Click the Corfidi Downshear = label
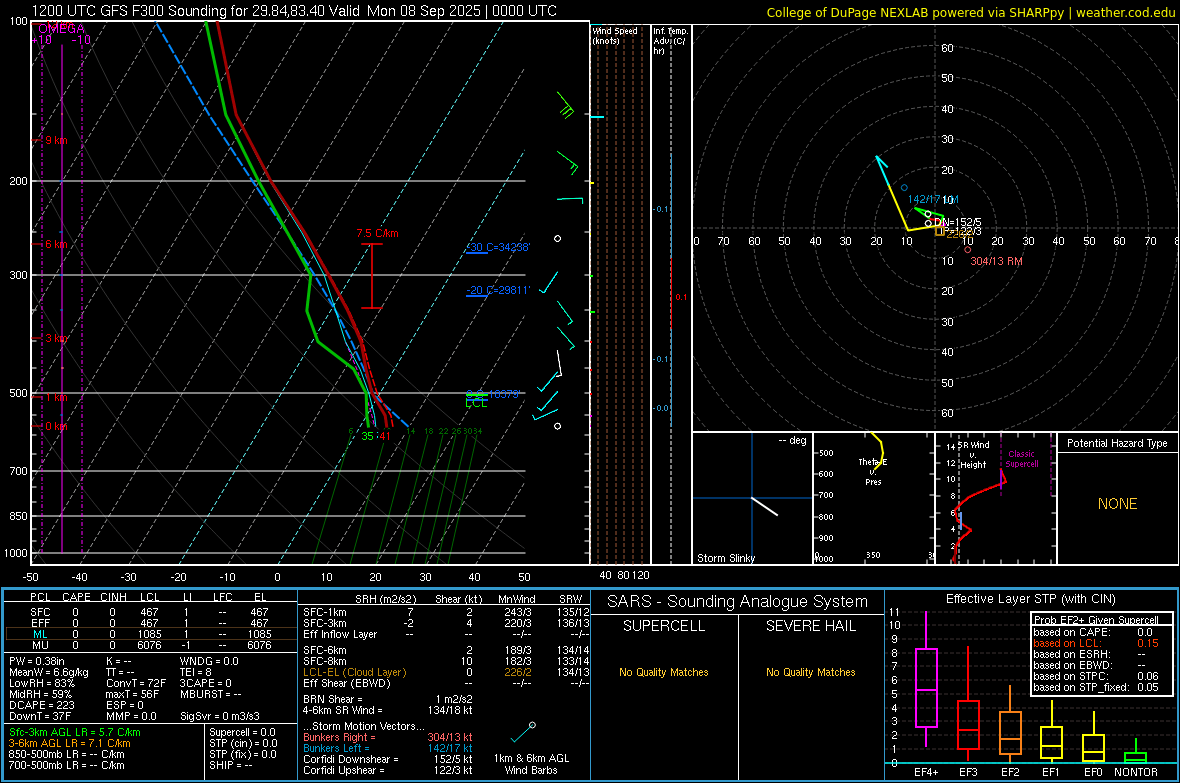The width and height of the screenshot is (1180, 783). (x=351, y=759)
